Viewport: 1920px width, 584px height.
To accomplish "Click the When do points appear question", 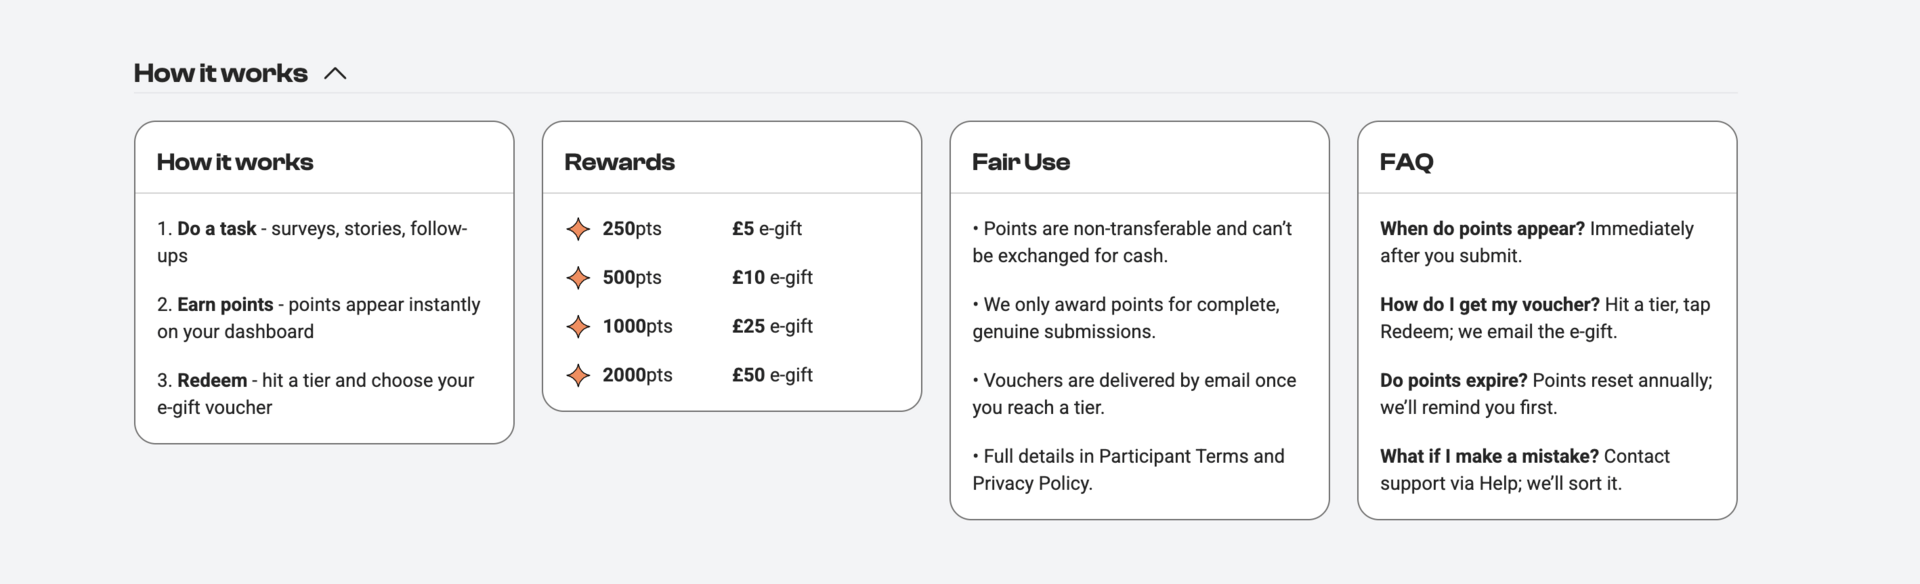I will [1482, 229].
